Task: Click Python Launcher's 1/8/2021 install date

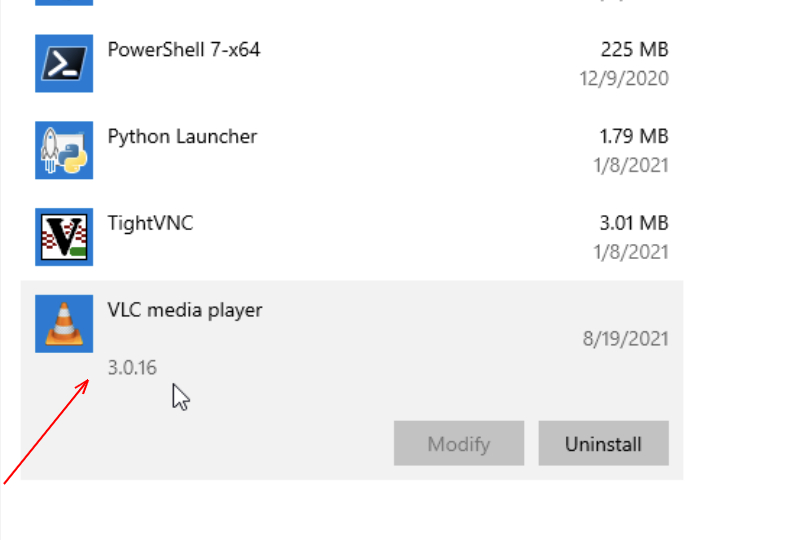Action: (x=631, y=165)
